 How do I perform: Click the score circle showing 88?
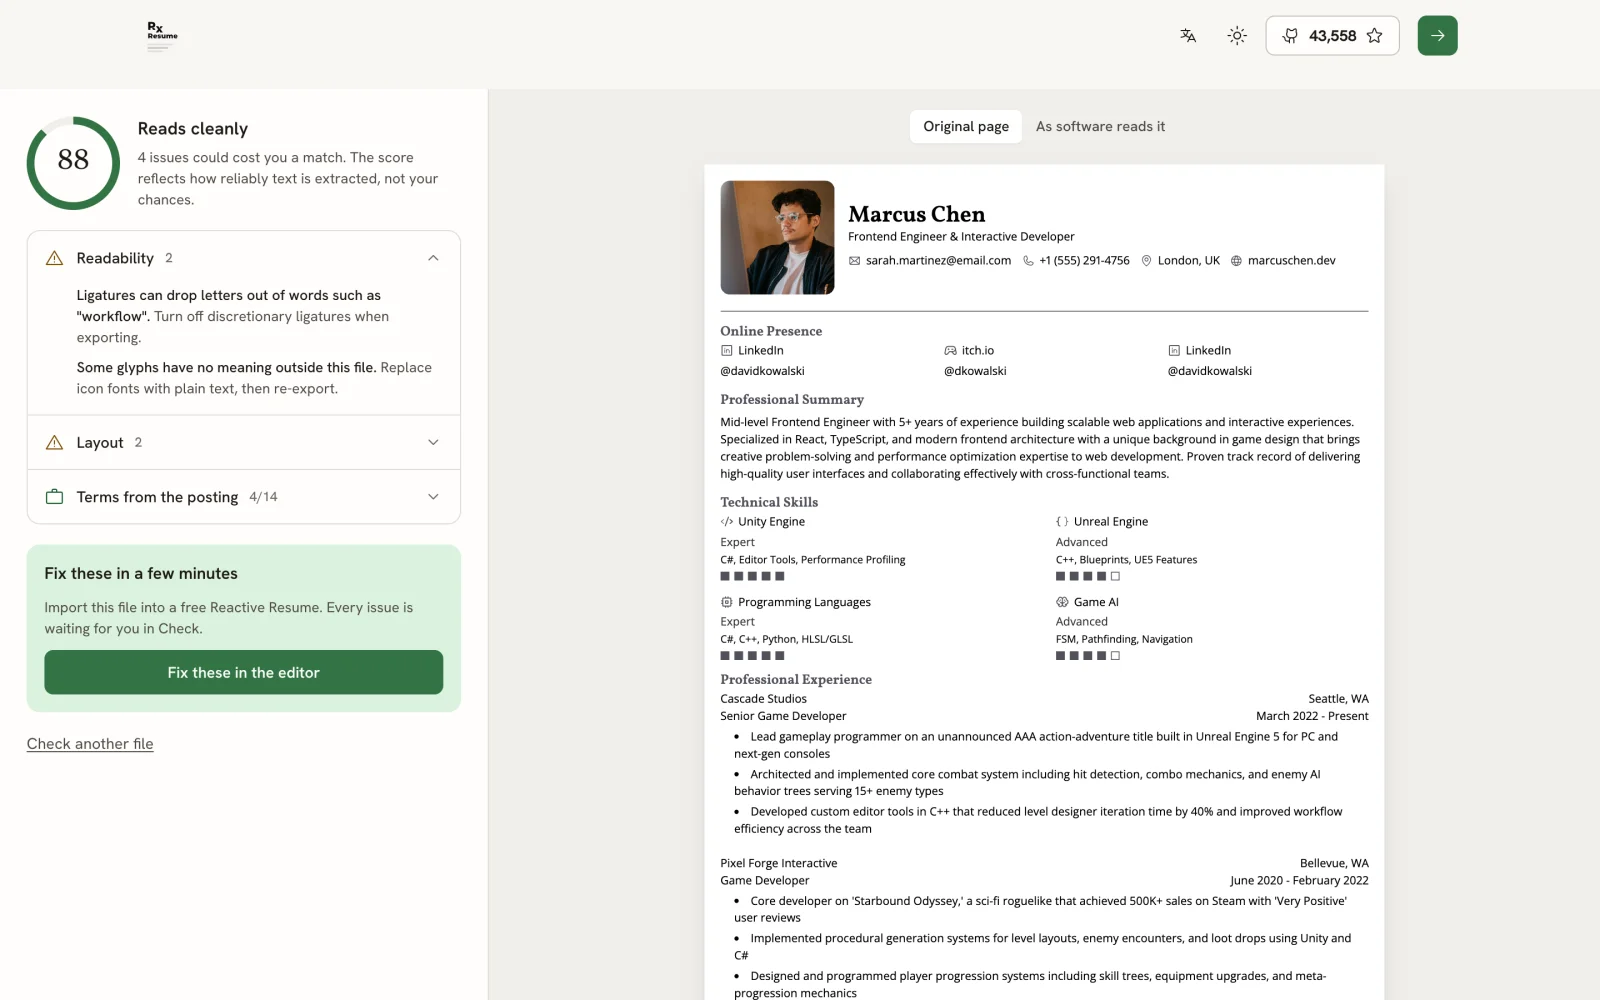(x=73, y=163)
